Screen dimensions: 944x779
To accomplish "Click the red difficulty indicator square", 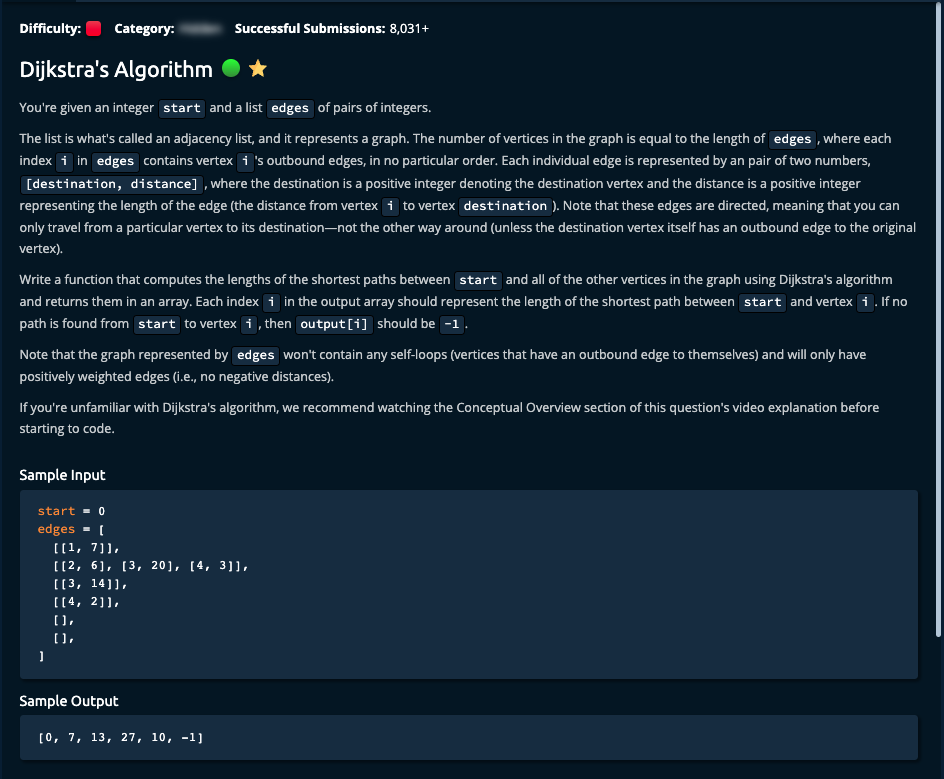I will point(94,29).
